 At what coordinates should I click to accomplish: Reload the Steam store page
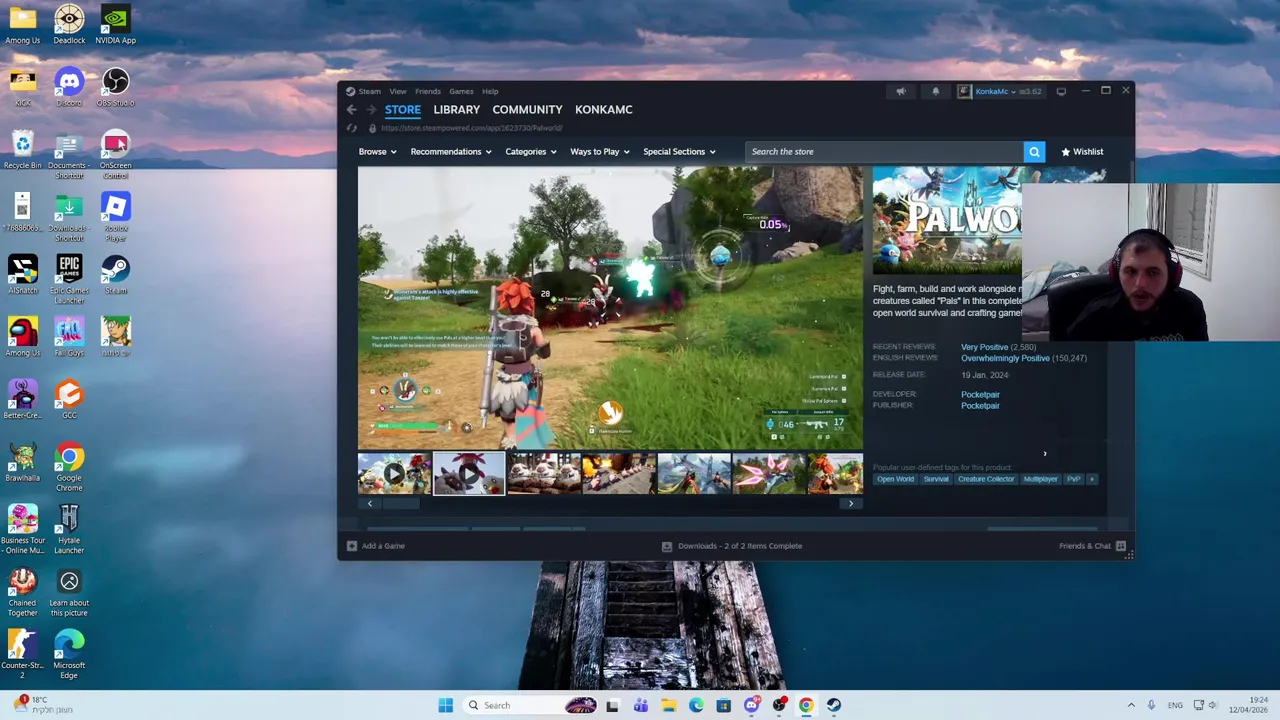click(352, 128)
